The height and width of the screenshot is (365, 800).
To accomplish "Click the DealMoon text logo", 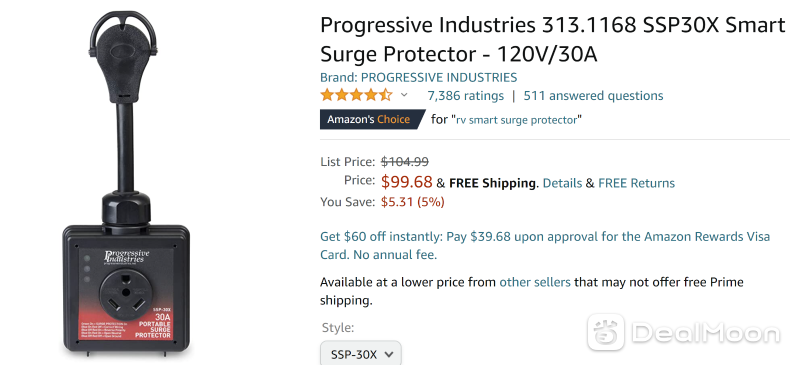I will tap(706, 333).
